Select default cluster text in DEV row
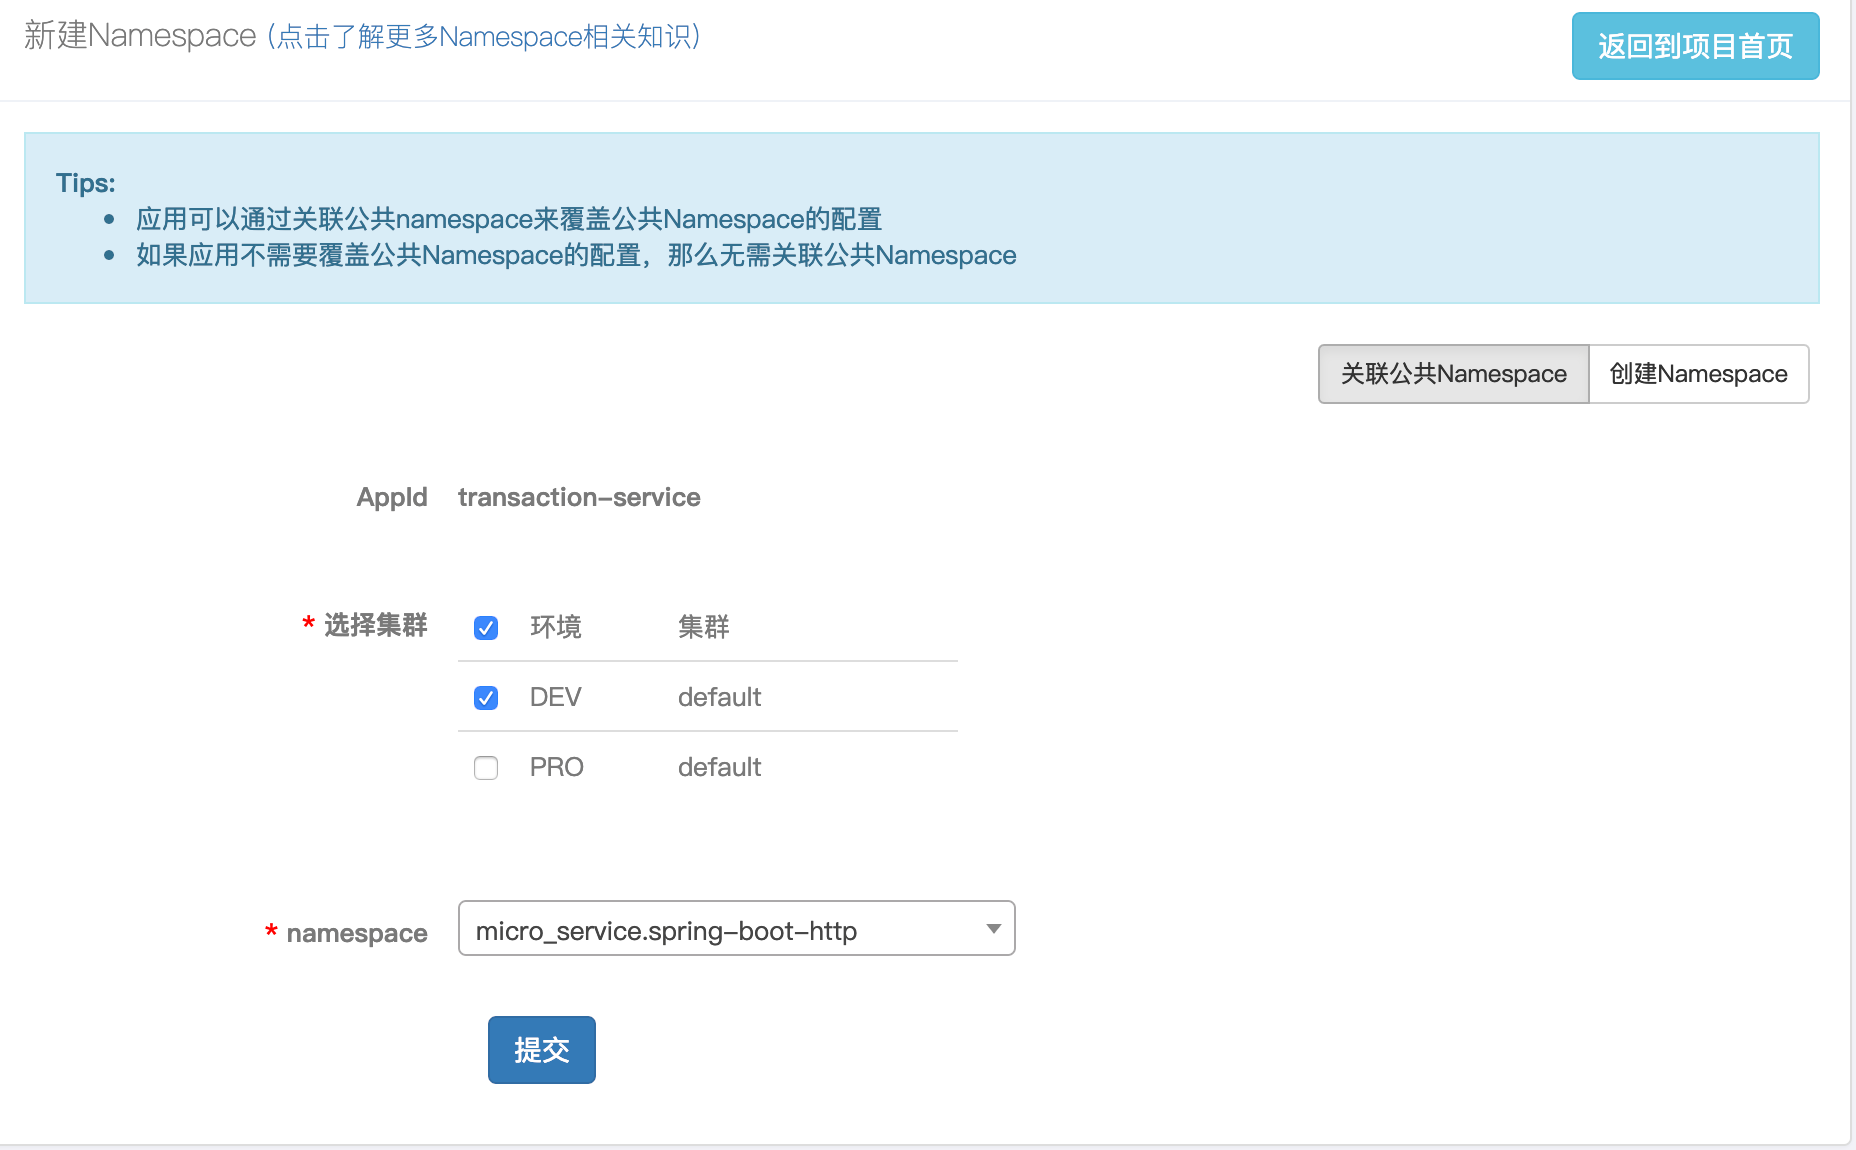The height and width of the screenshot is (1150, 1856). pos(719,697)
